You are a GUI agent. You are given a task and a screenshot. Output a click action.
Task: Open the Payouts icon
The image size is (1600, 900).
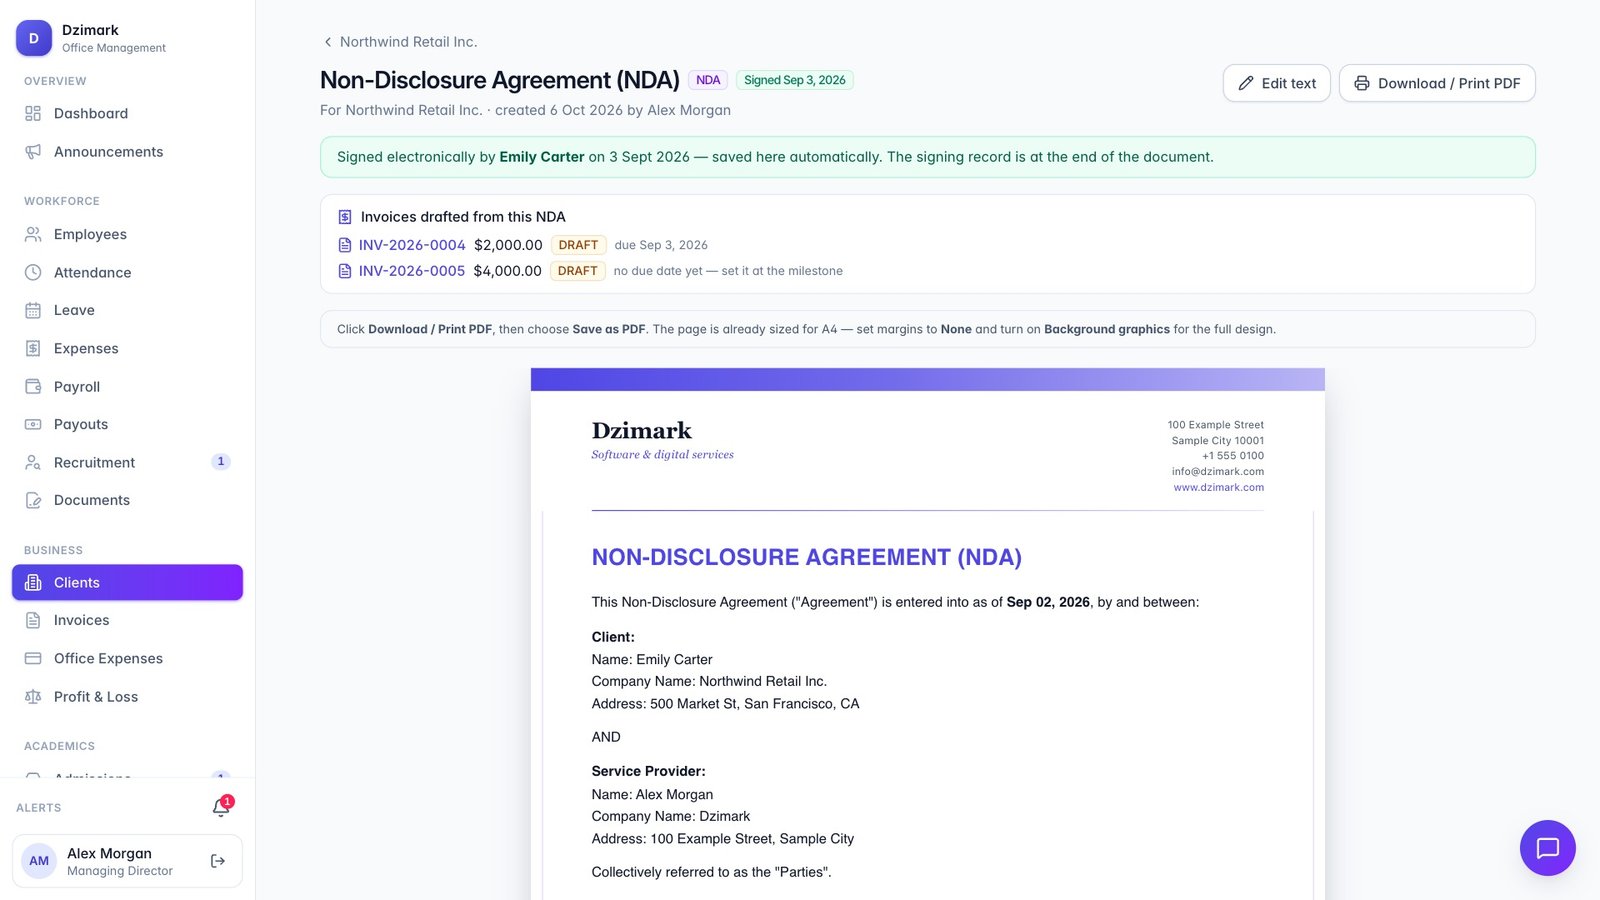(x=33, y=424)
